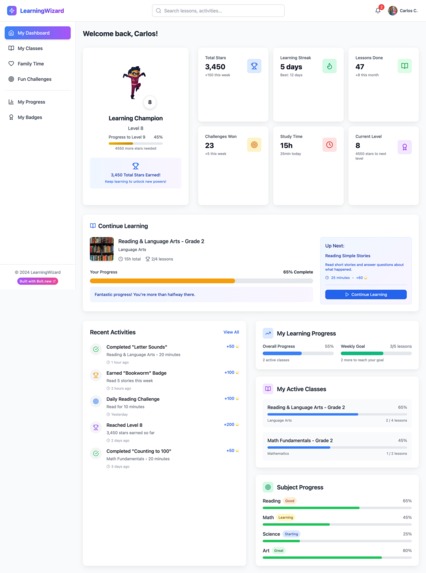Image resolution: width=426 pixels, height=573 pixels.
Task: Open Math Fundamentals - Grade 2 class
Action: [337, 447]
